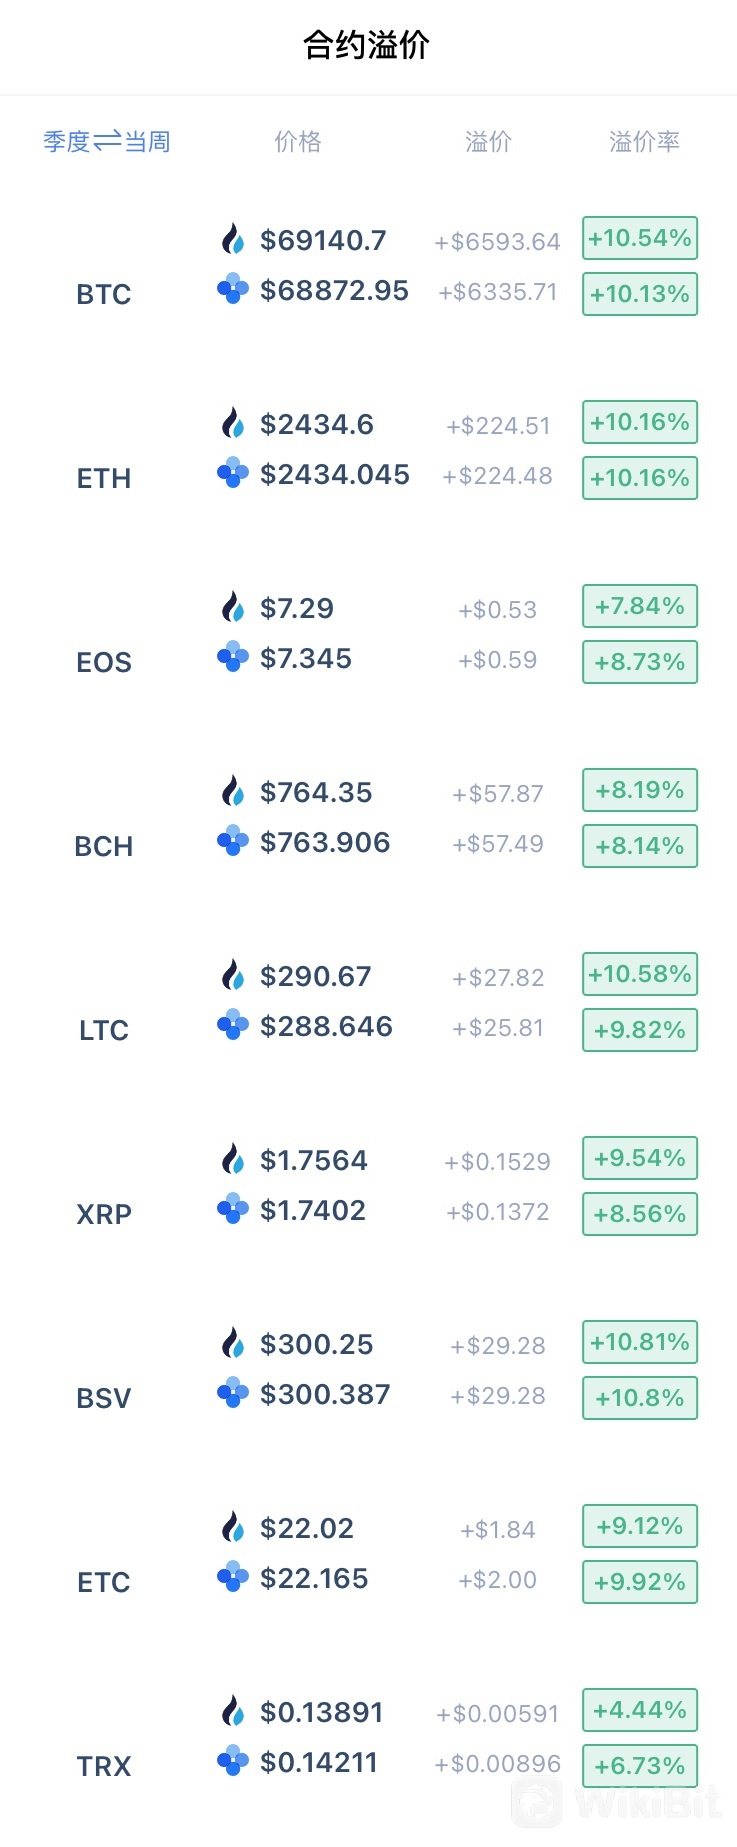Select the 溢价 column header
This screenshot has width=737, height=1847.
click(x=488, y=142)
